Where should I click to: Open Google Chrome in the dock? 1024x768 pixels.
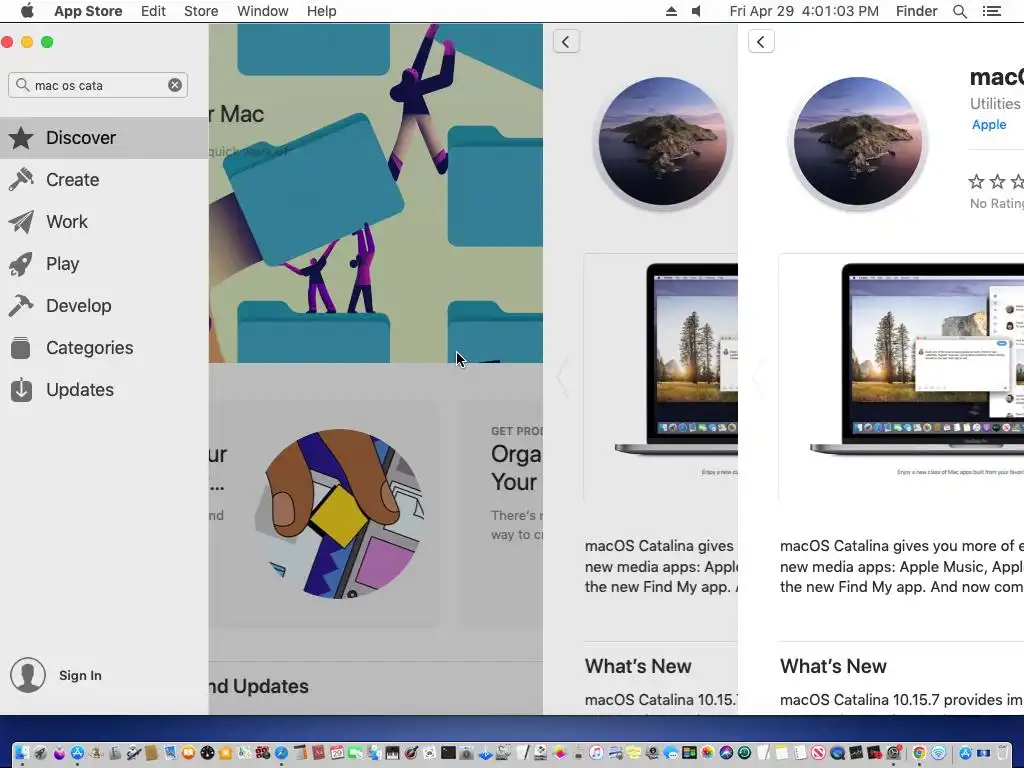(919, 753)
